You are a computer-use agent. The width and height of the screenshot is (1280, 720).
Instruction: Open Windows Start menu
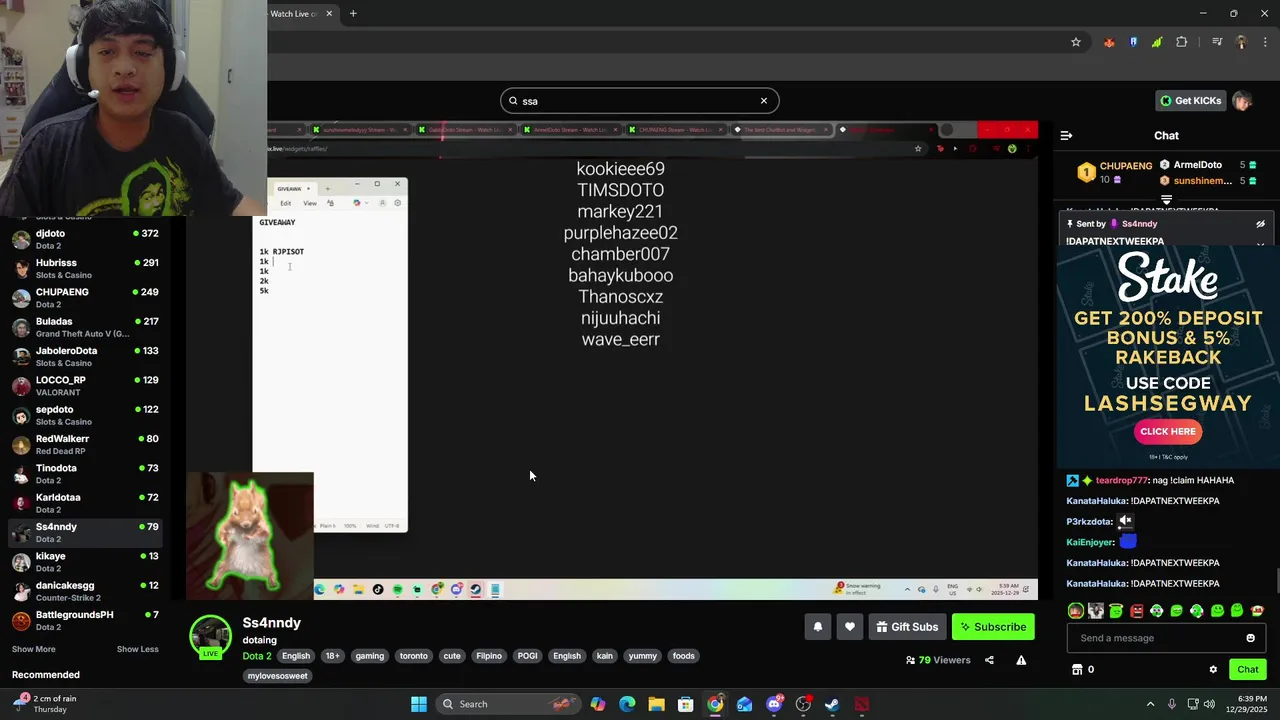click(419, 704)
